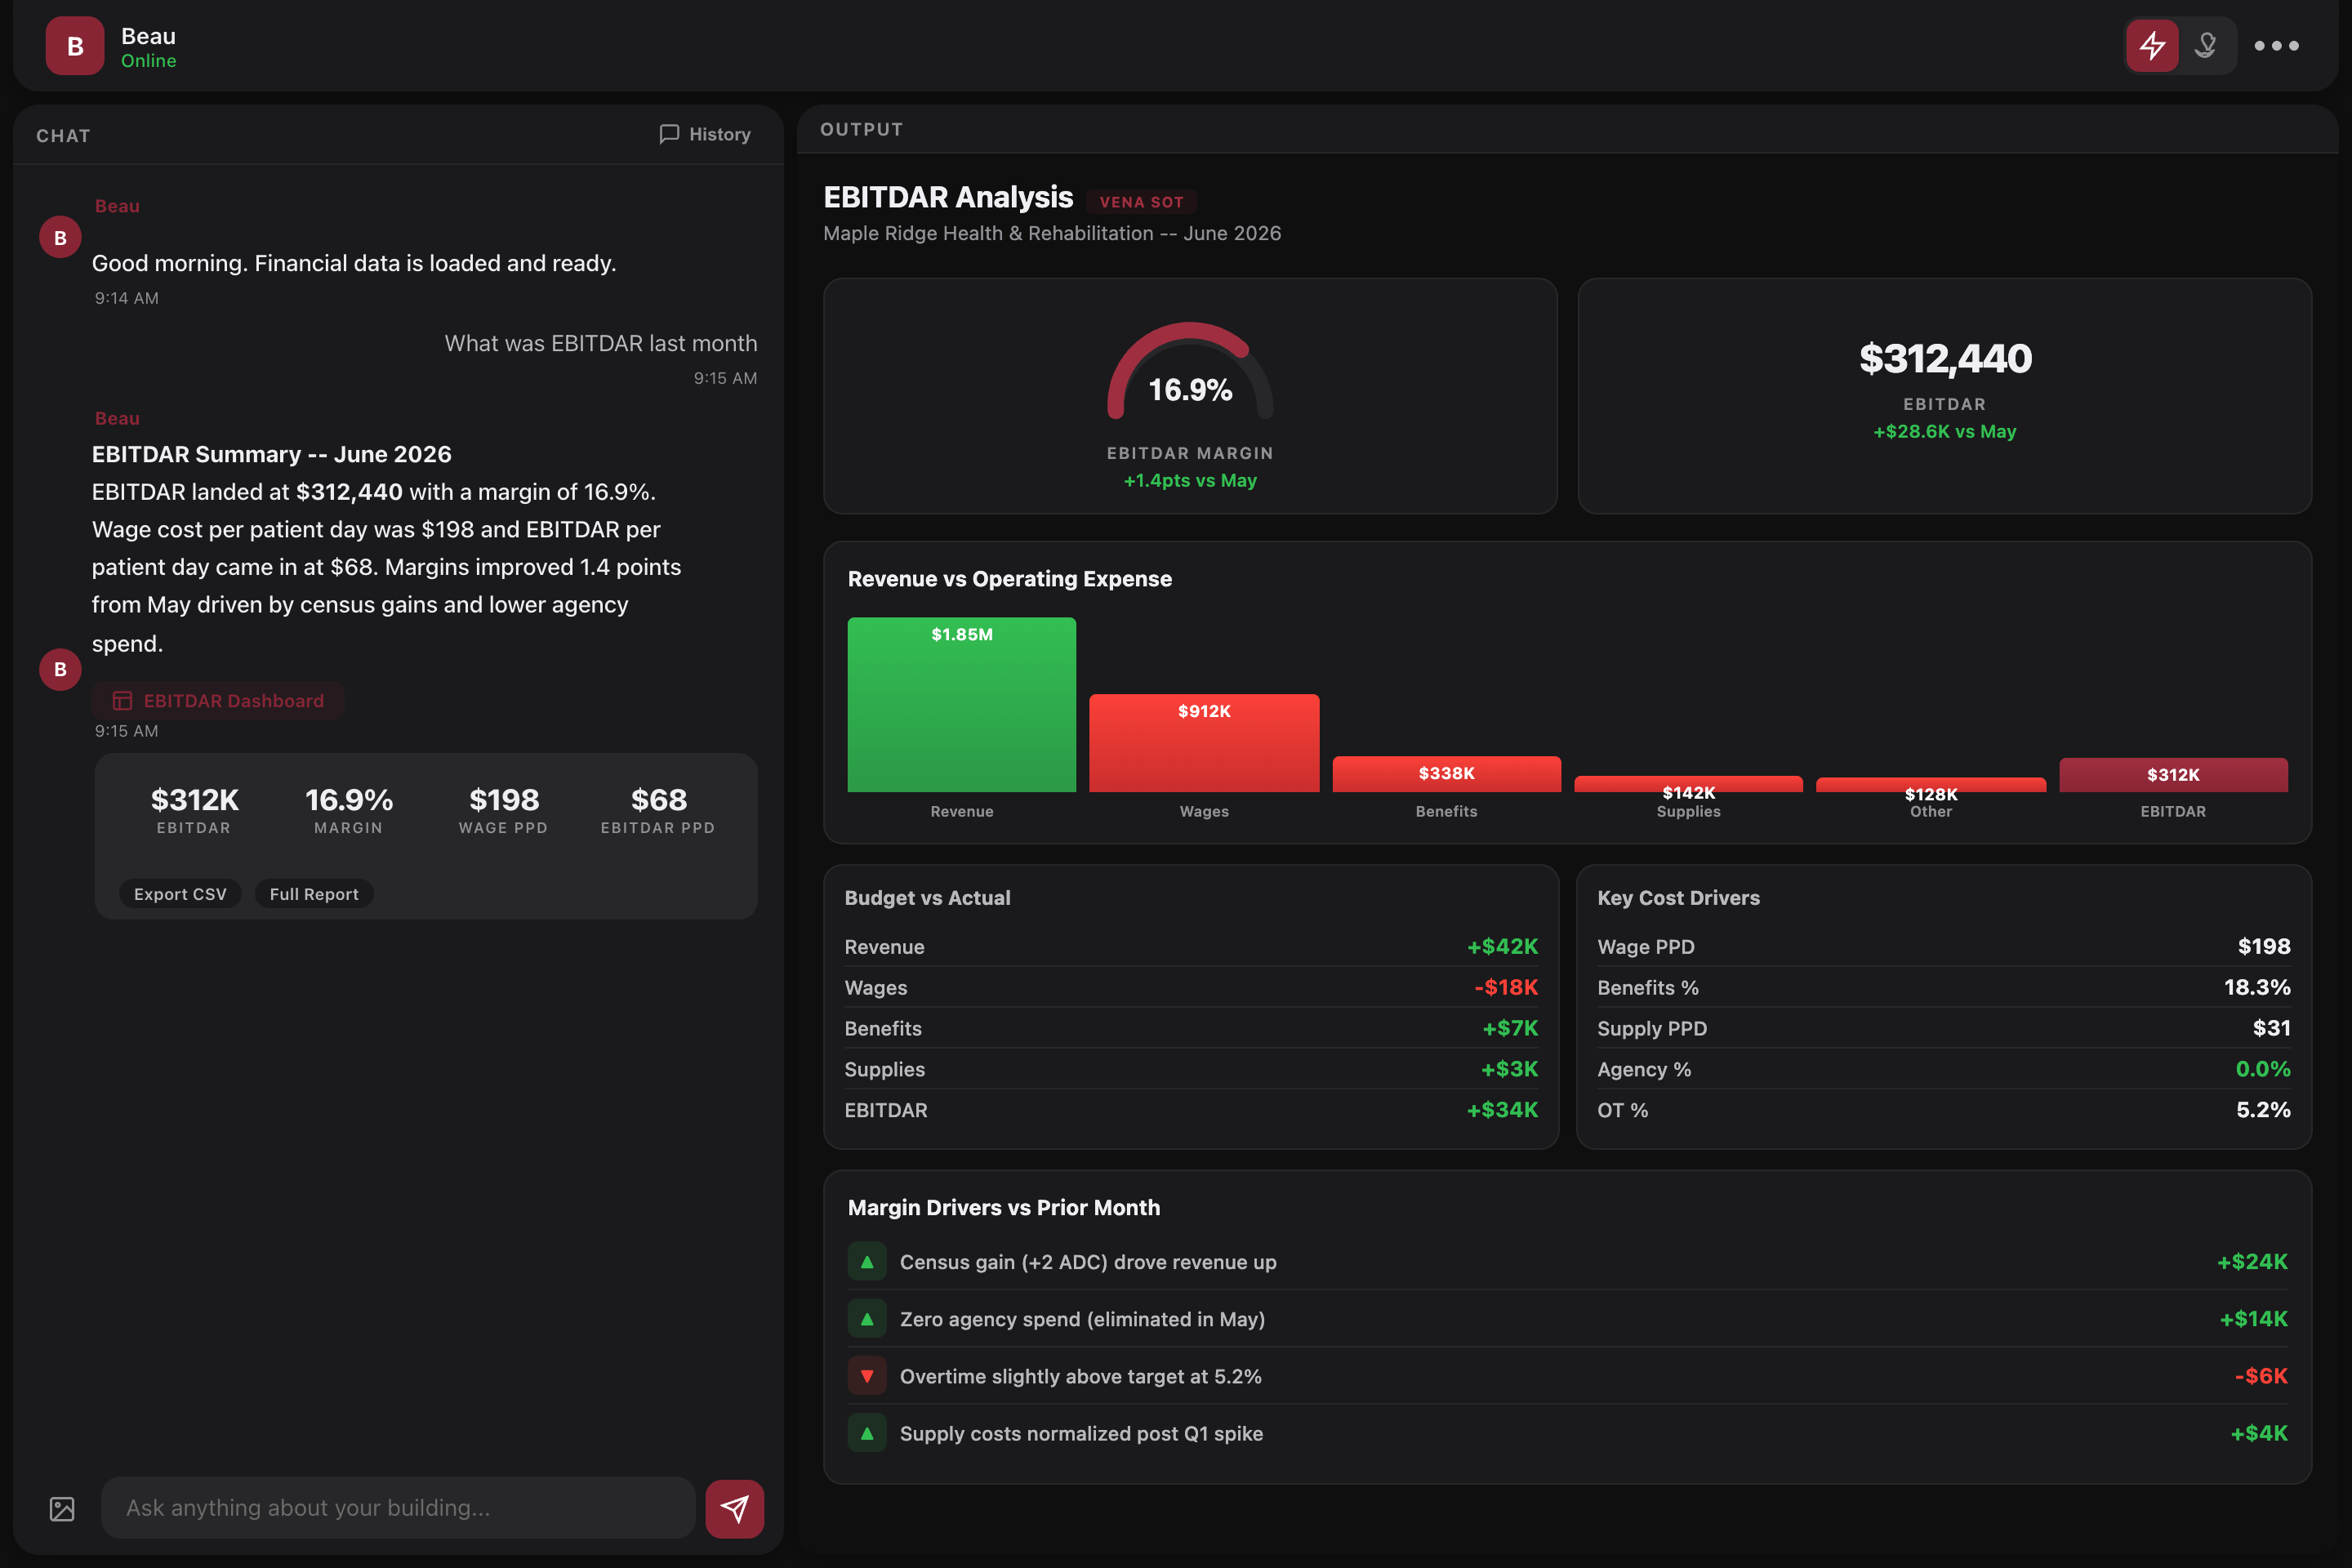The image size is (2352, 1568).
Task: Click the Benefits +$7K value
Action: coord(1510,1028)
